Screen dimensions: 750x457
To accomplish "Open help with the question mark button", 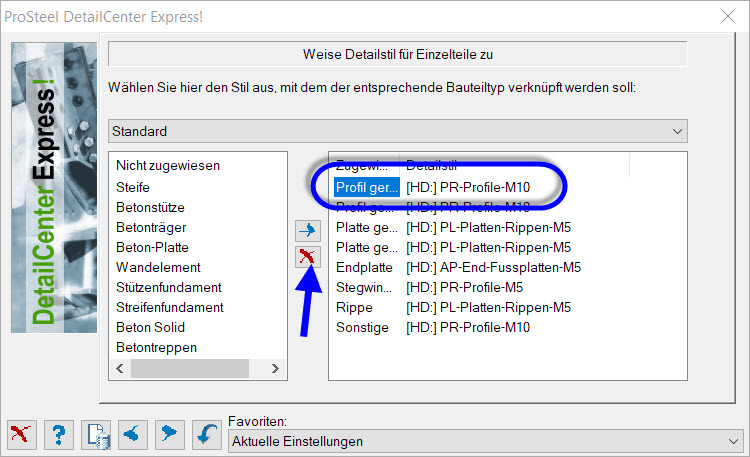I will (59, 435).
